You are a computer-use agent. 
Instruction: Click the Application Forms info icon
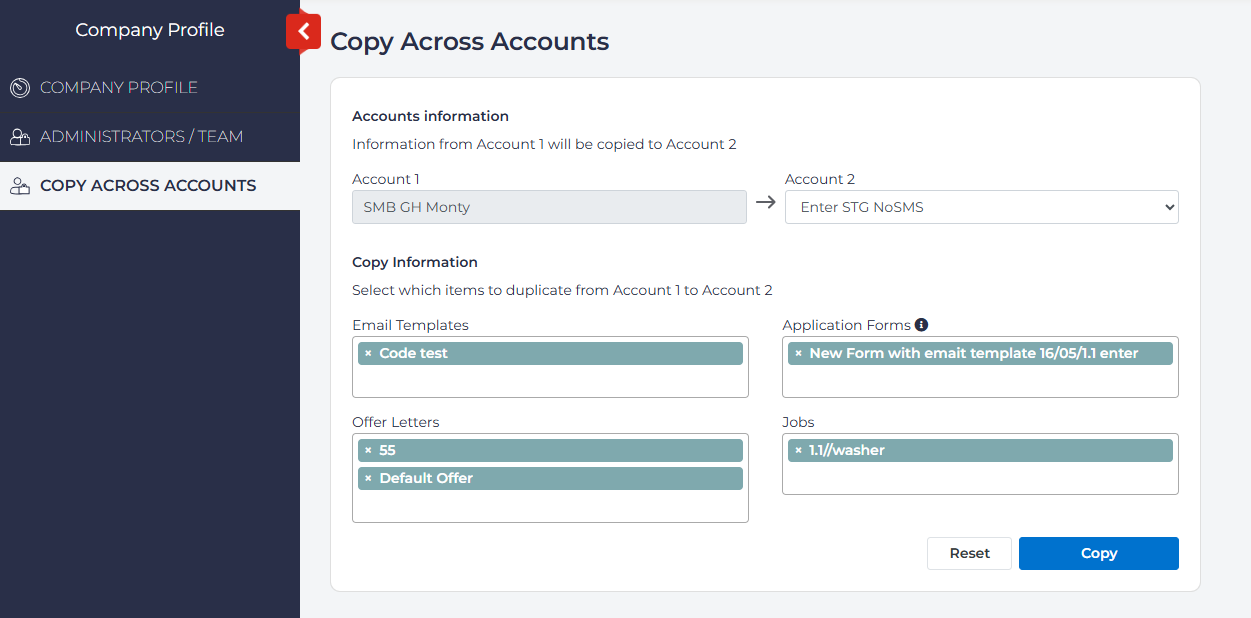(921, 324)
